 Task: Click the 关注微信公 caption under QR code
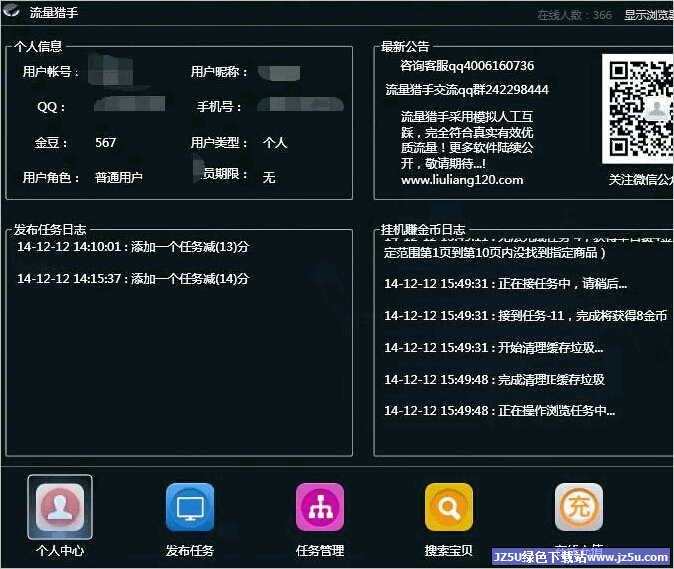(641, 179)
